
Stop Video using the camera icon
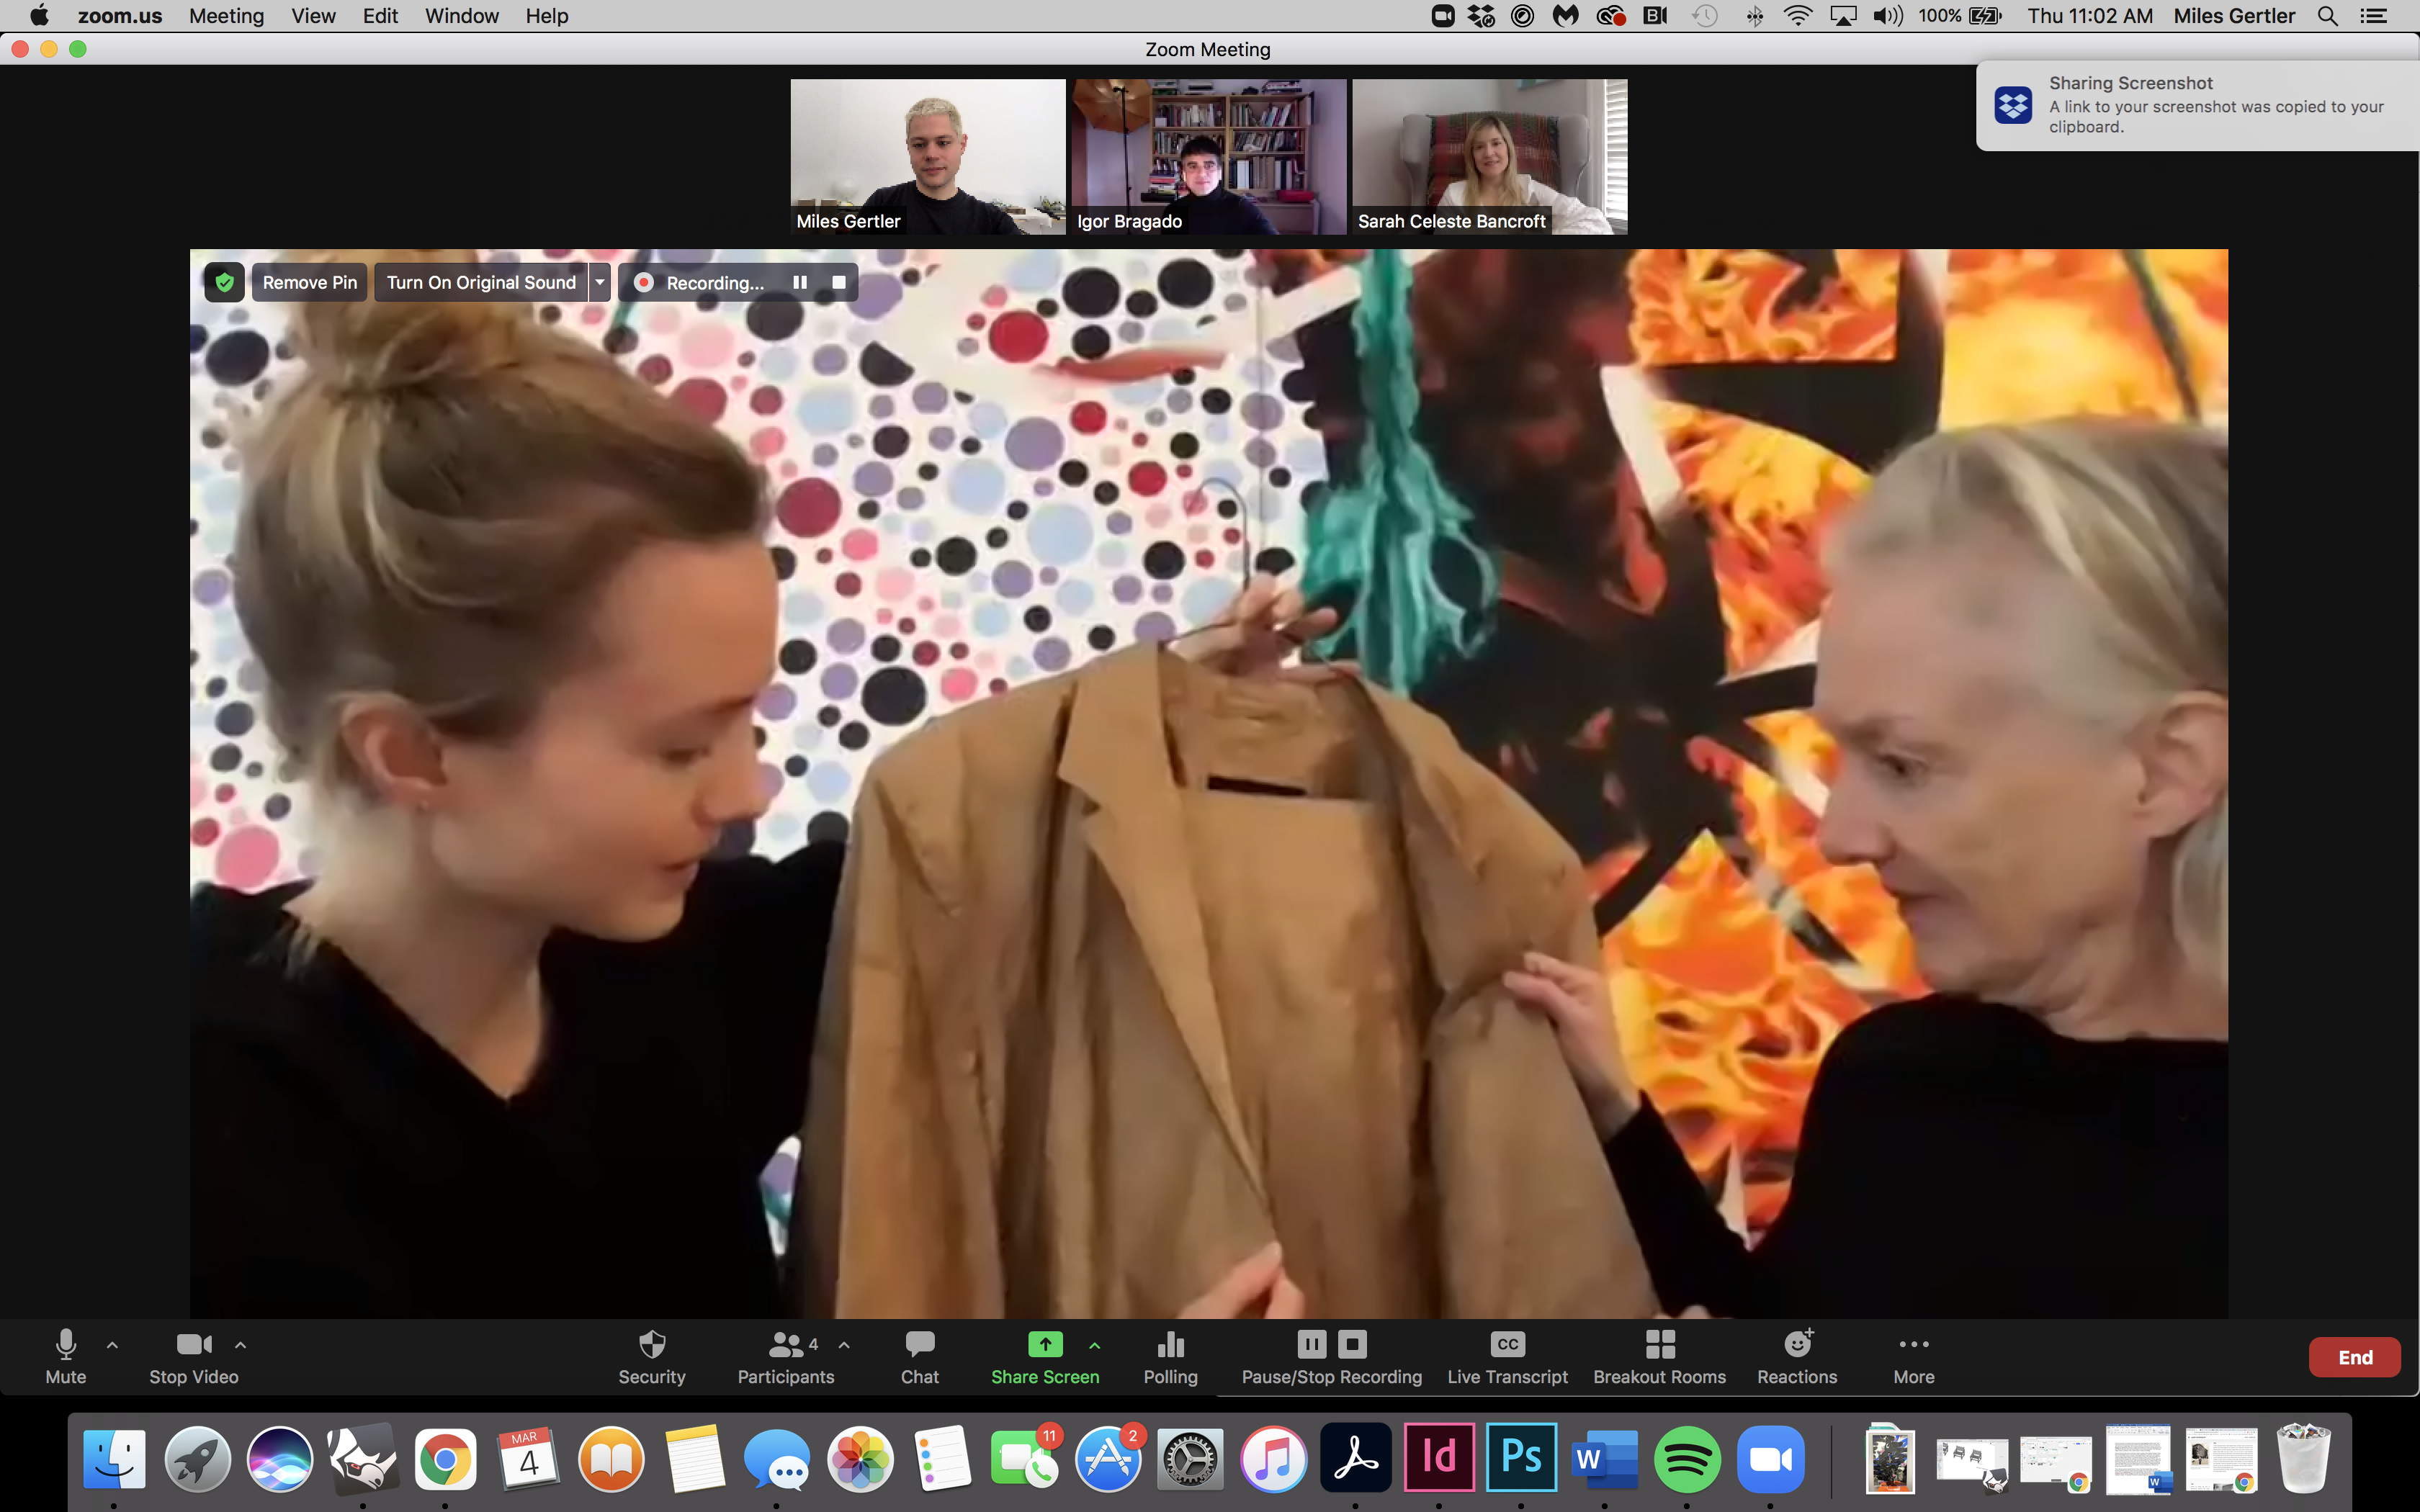tap(194, 1356)
